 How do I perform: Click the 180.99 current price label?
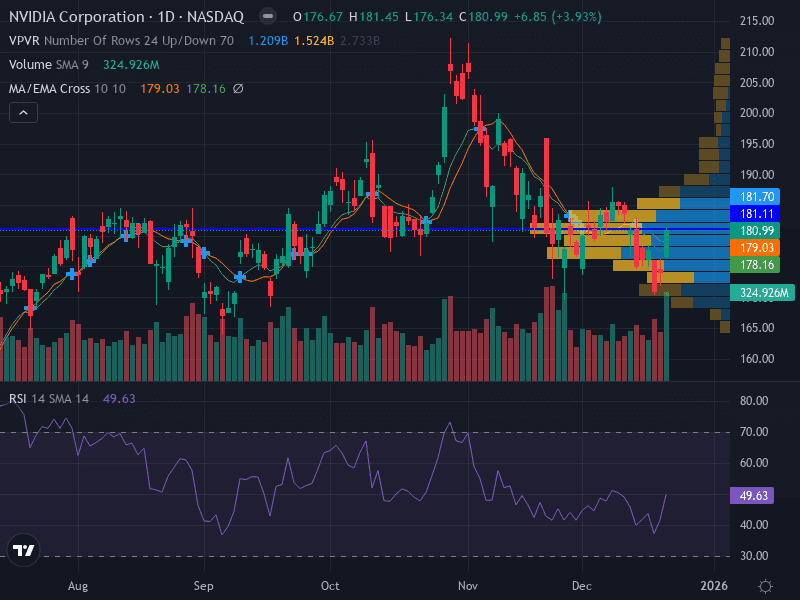[755, 231]
